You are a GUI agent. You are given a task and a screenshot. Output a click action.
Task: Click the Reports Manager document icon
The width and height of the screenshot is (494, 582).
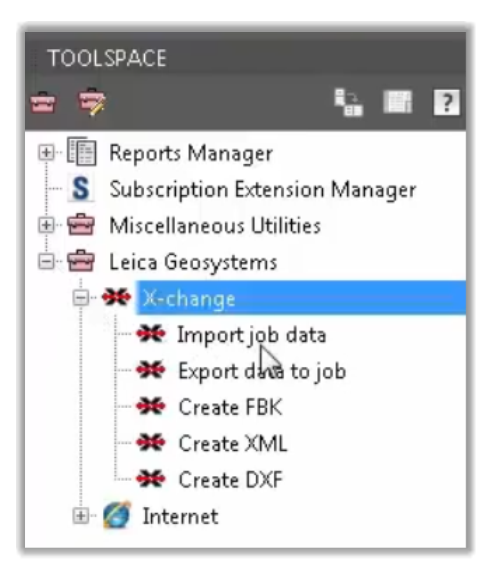(x=82, y=152)
